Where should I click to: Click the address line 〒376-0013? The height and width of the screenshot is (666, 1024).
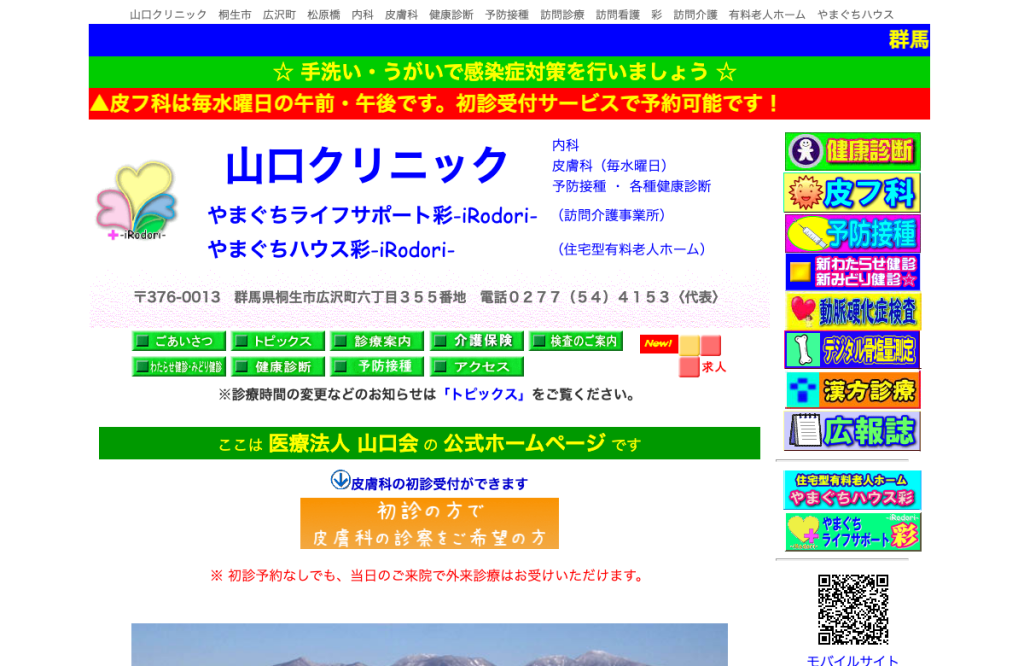(426, 297)
